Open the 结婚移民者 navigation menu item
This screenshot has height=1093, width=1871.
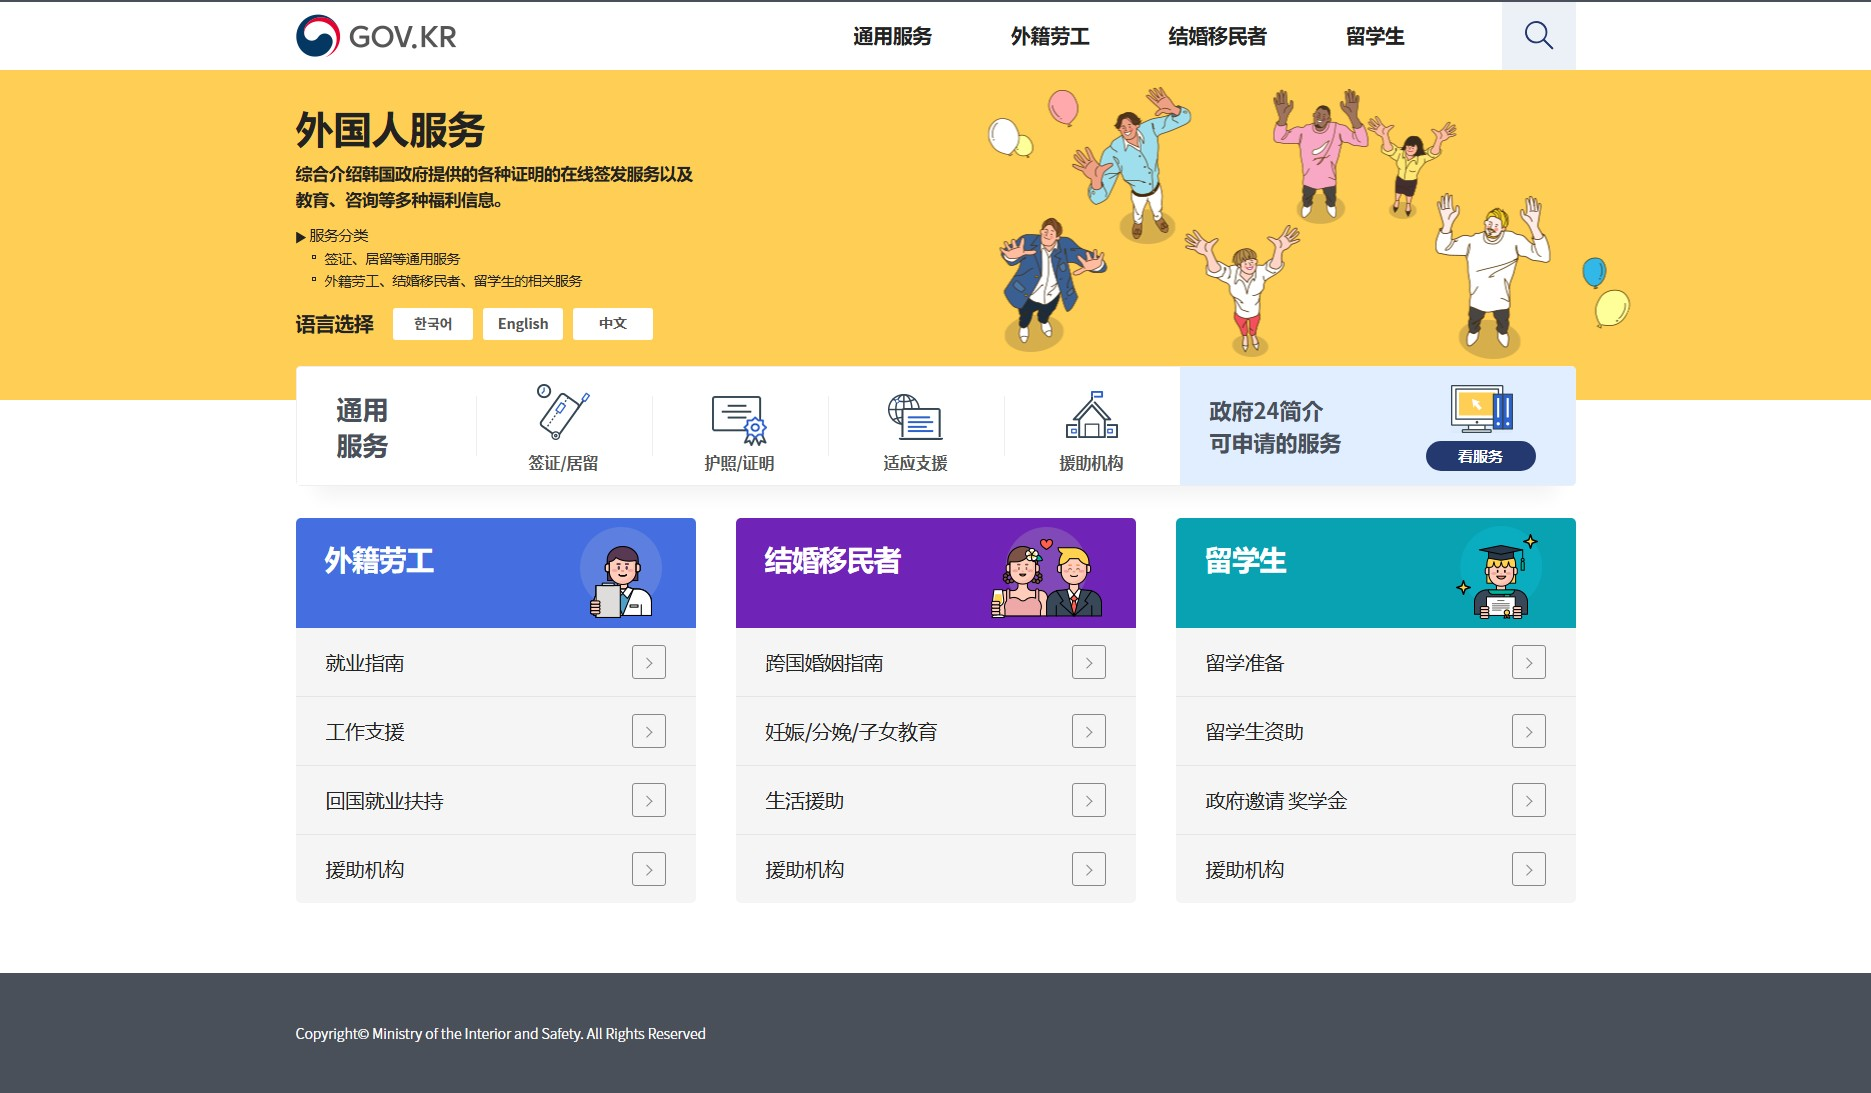pos(1216,35)
